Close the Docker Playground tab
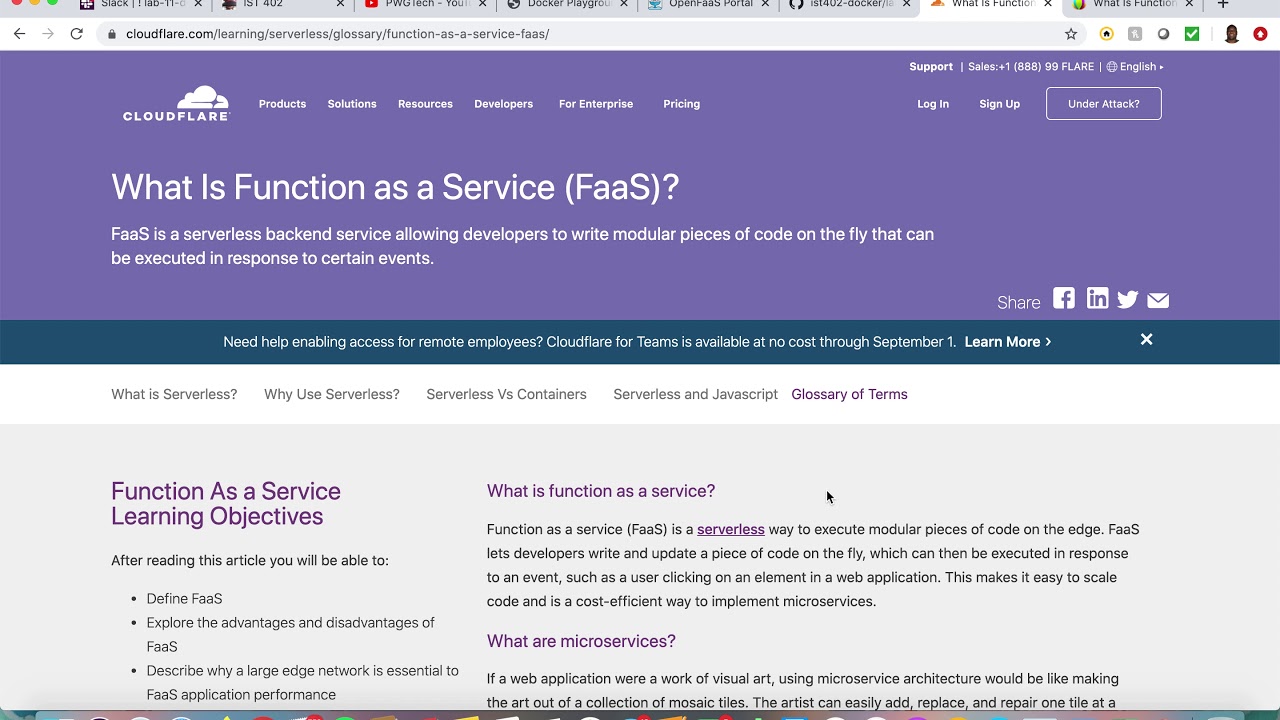1280x720 pixels. coord(623,4)
